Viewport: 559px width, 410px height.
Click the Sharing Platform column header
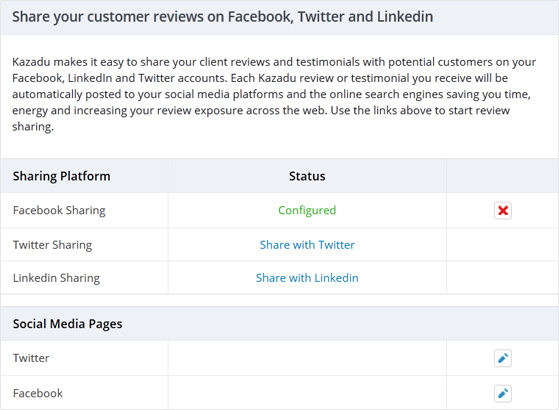tap(62, 176)
